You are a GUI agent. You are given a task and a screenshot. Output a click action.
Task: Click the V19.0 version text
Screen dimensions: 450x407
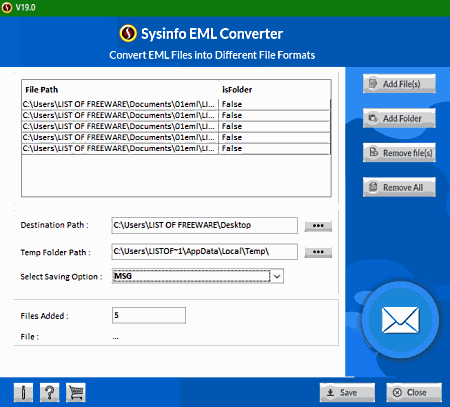[25, 7]
